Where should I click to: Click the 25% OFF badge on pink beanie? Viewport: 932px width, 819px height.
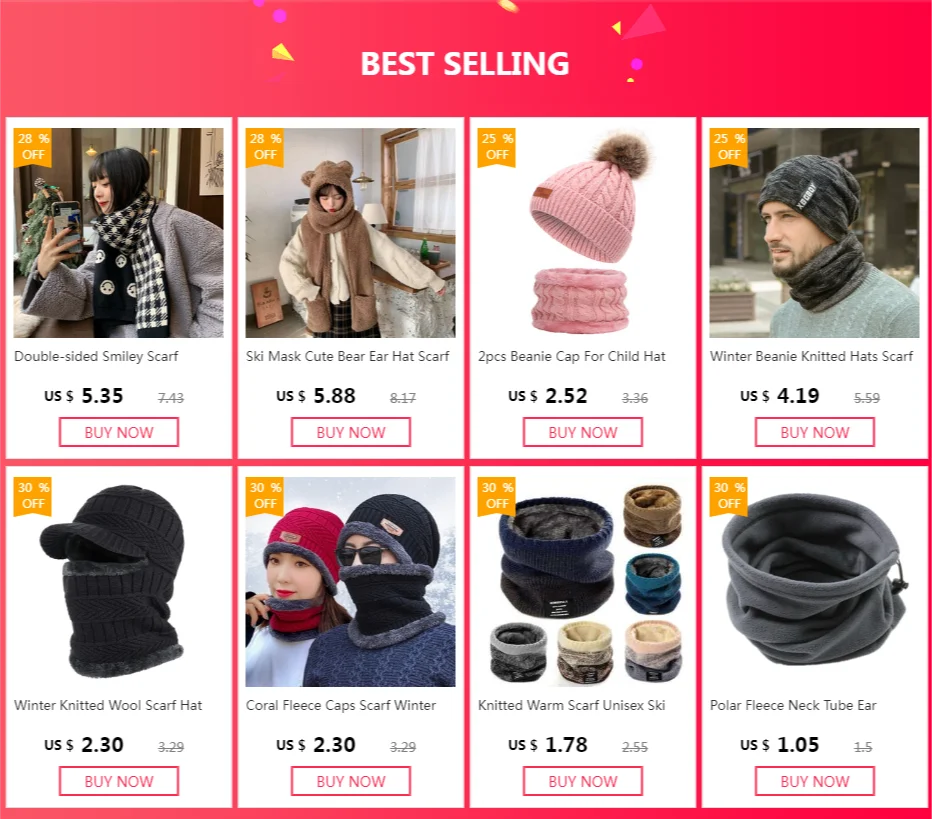[496, 147]
